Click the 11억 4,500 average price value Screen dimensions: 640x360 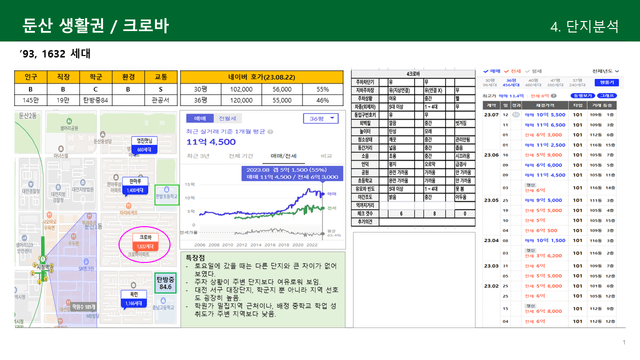(211, 142)
